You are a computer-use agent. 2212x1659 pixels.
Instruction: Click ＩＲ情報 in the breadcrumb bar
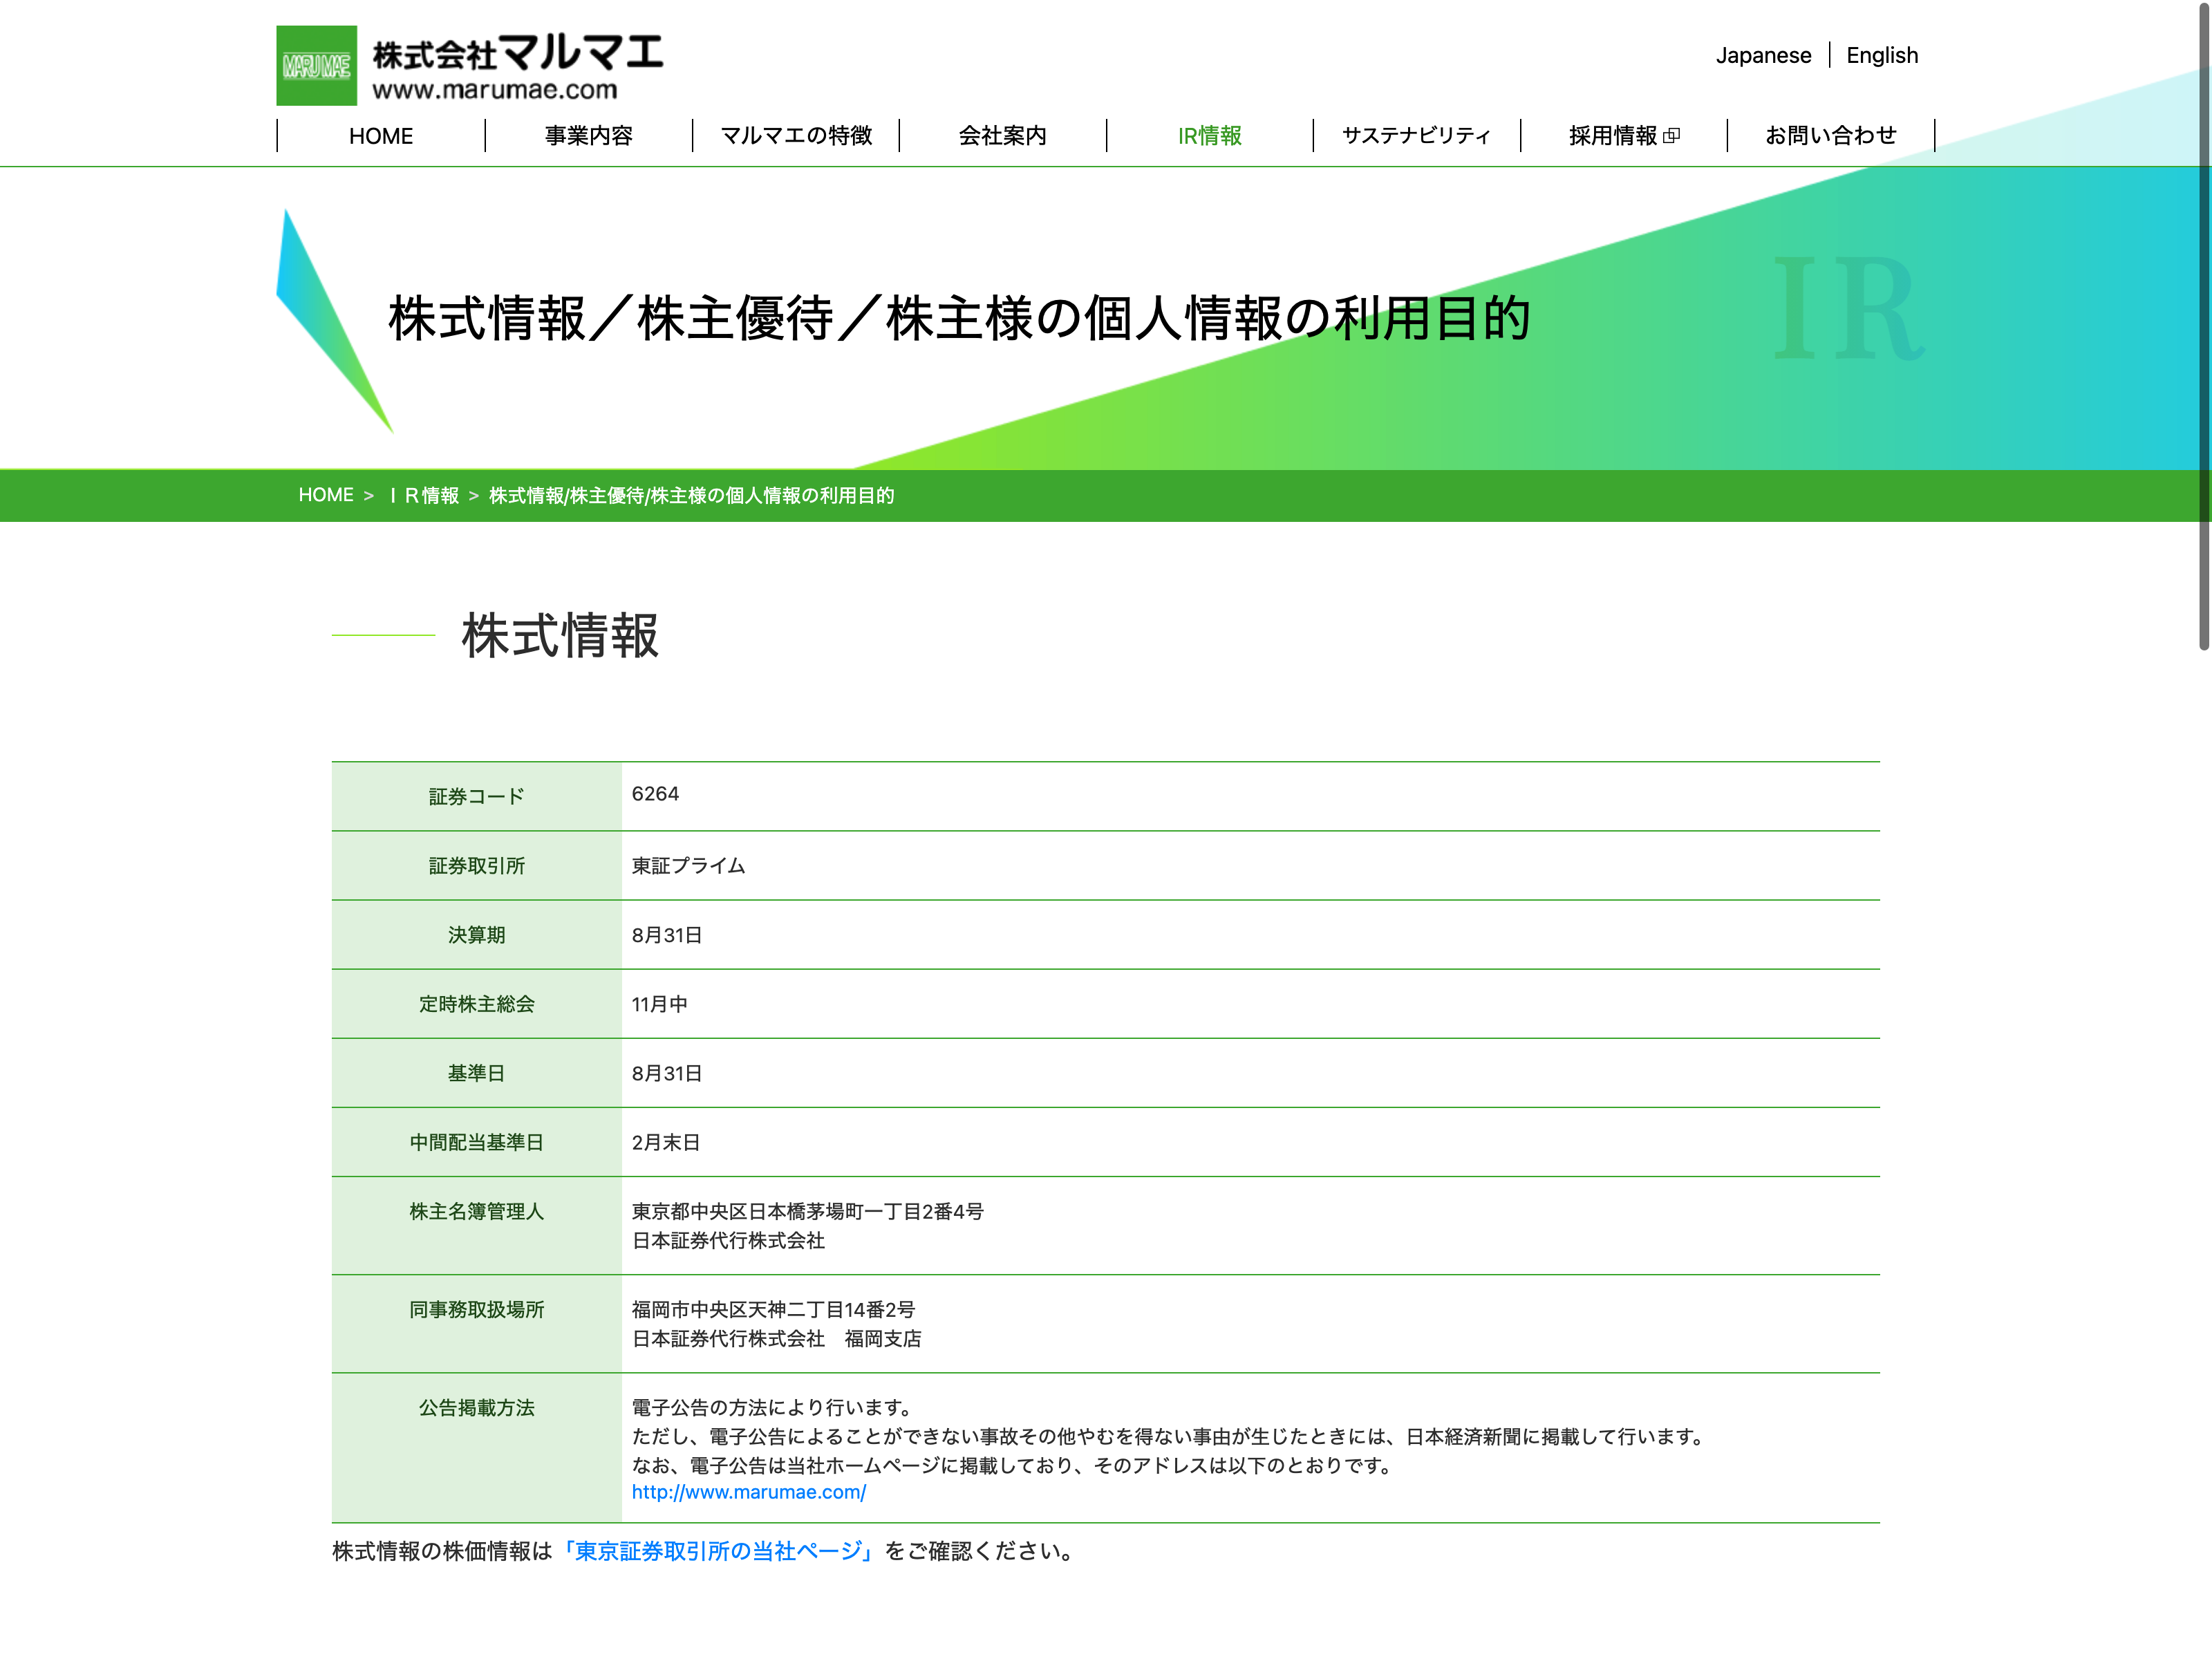pos(424,496)
